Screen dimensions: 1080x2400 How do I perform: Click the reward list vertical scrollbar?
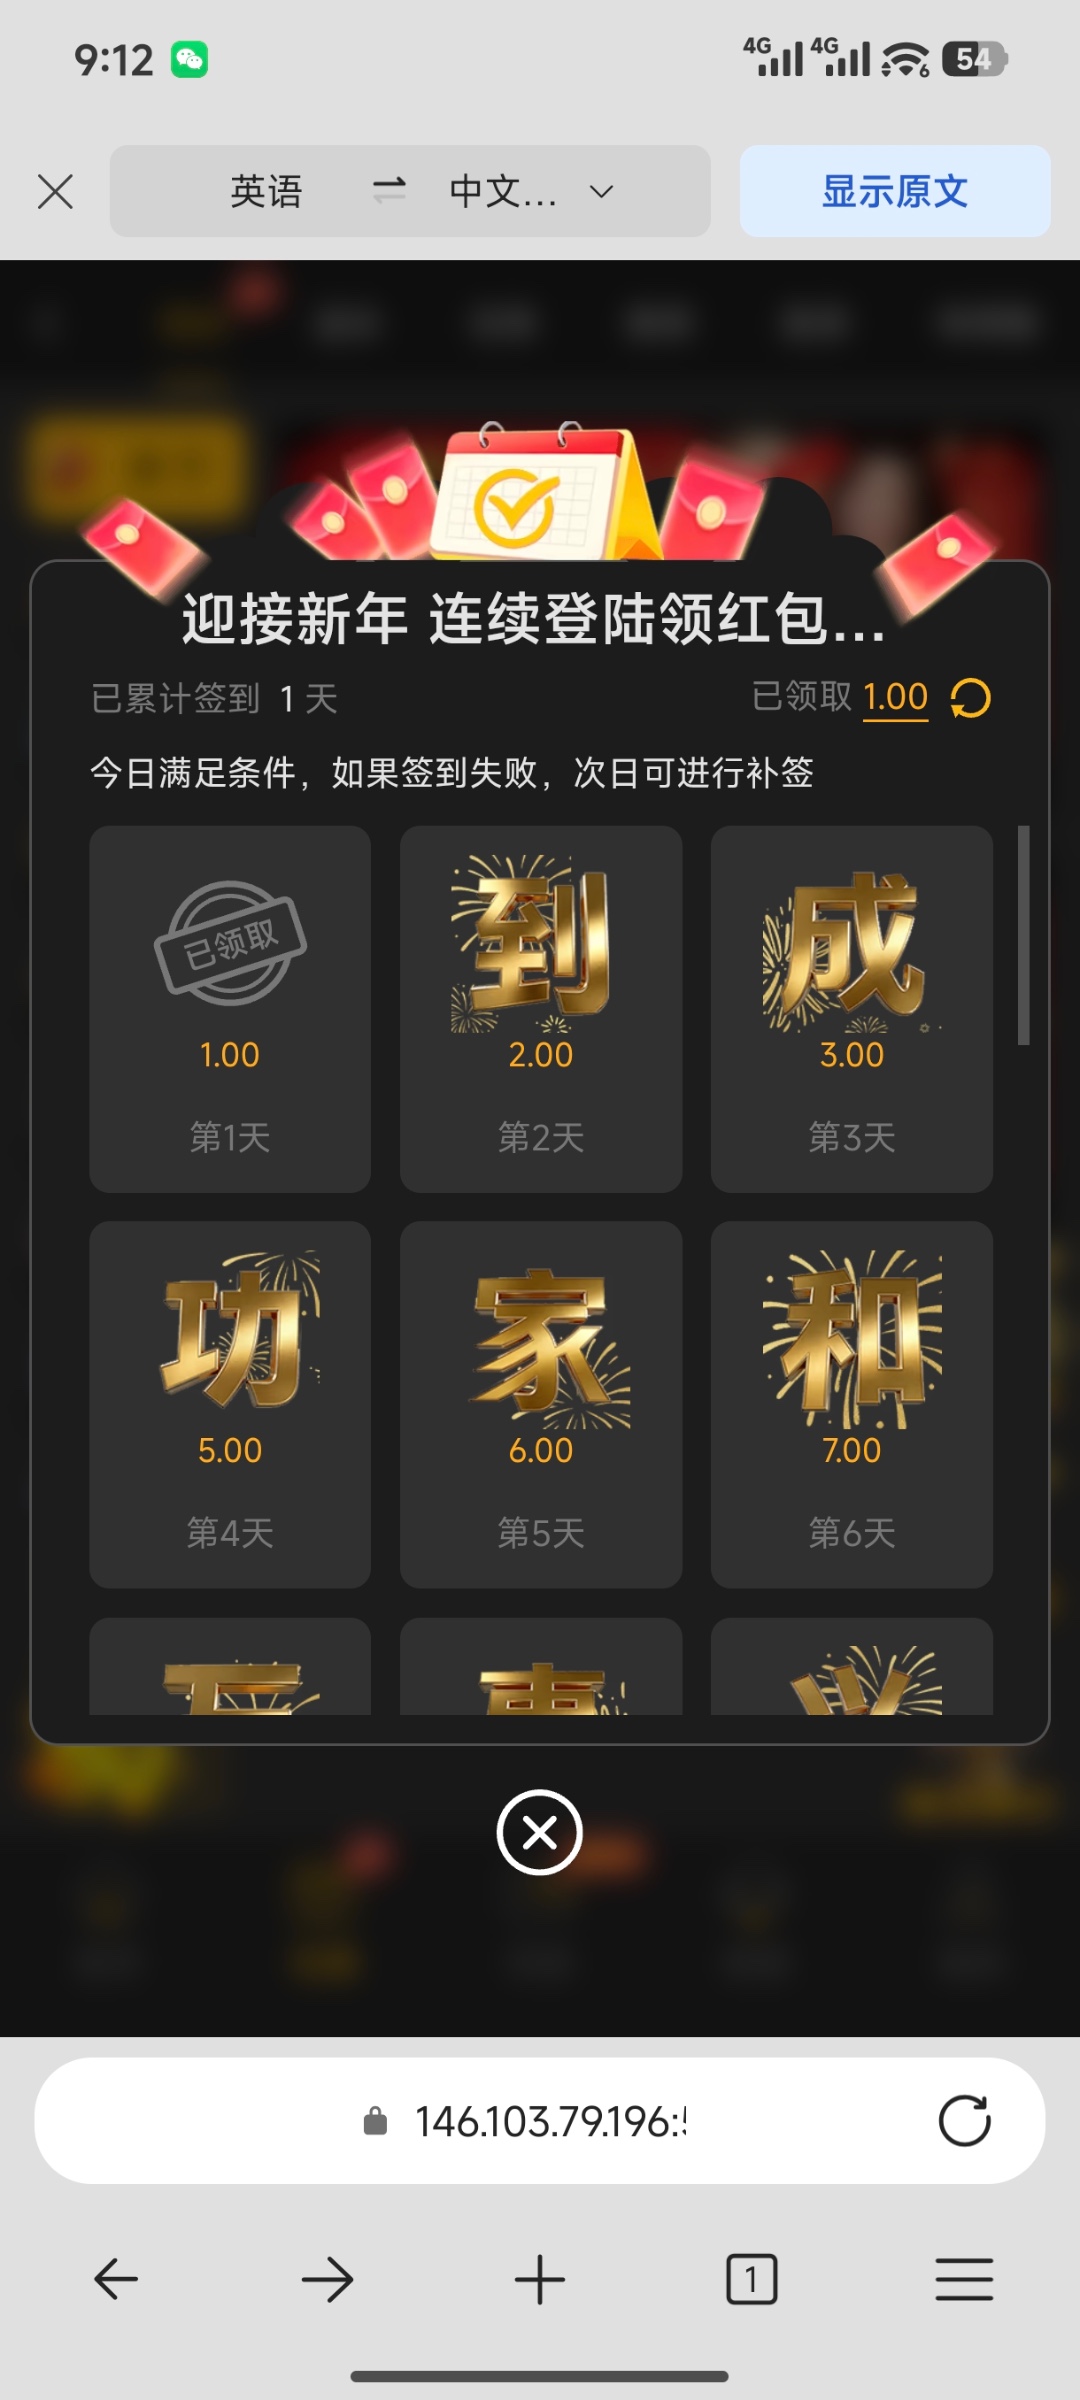click(1023, 935)
